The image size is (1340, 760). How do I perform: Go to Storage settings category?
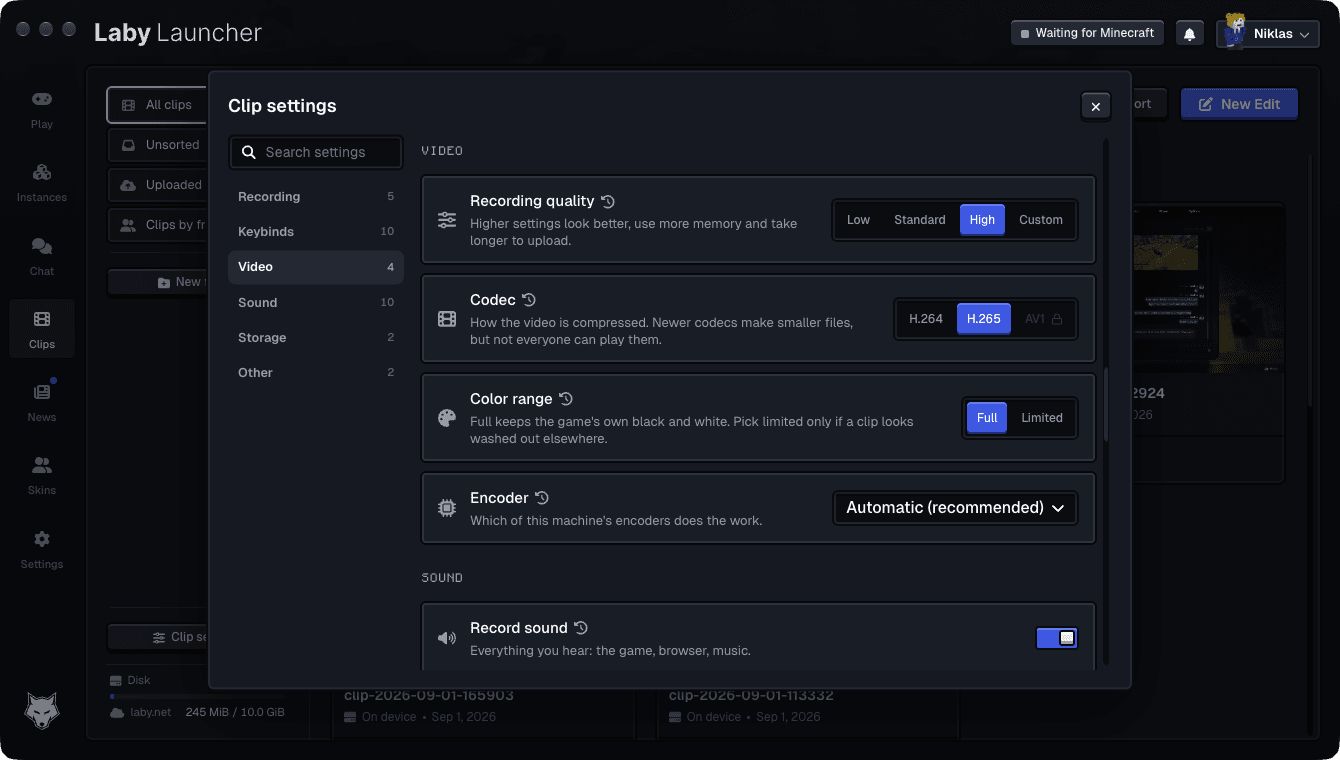coord(316,338)
